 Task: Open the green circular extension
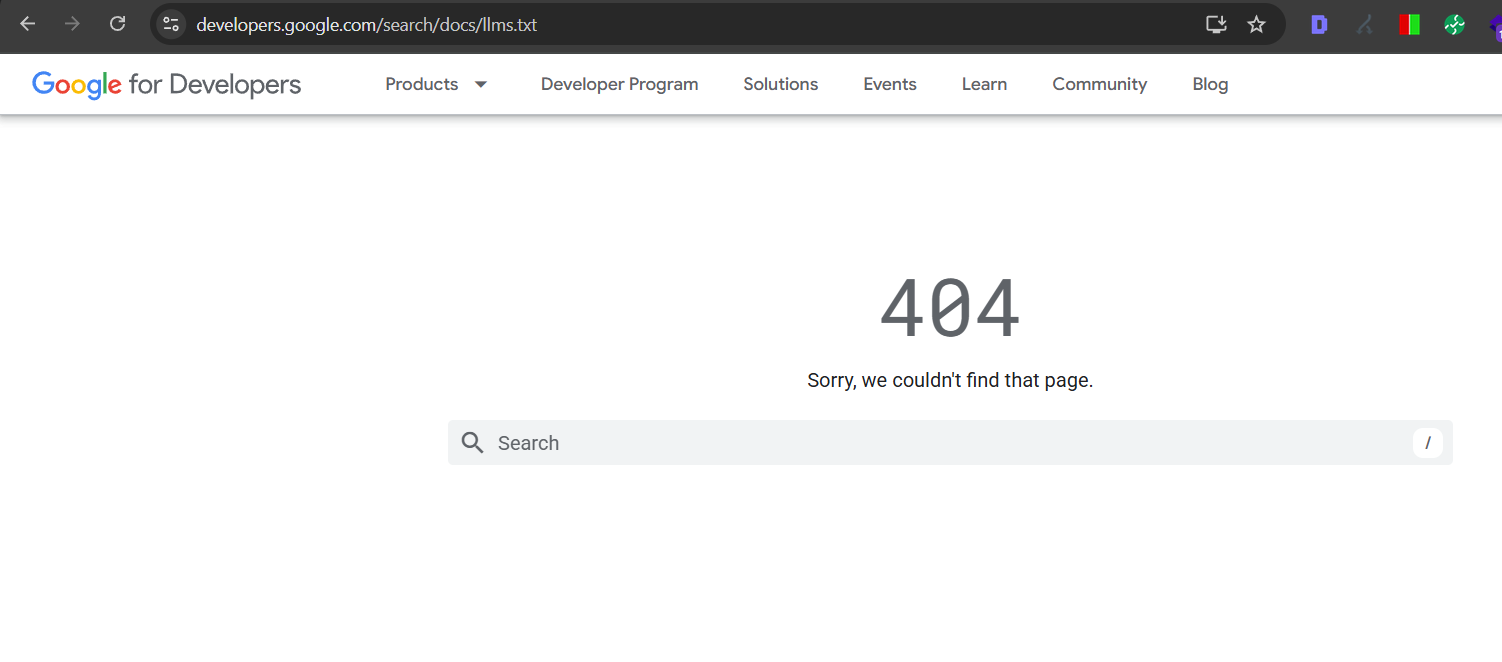click(1454, 24)
